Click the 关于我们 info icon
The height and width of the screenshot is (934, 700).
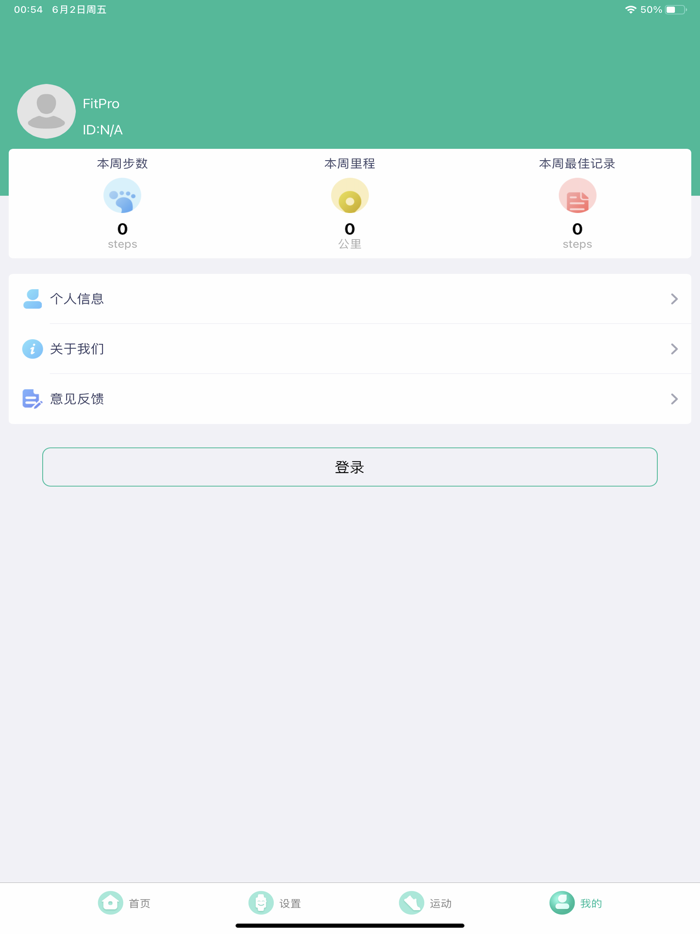(x=32, y=349)
